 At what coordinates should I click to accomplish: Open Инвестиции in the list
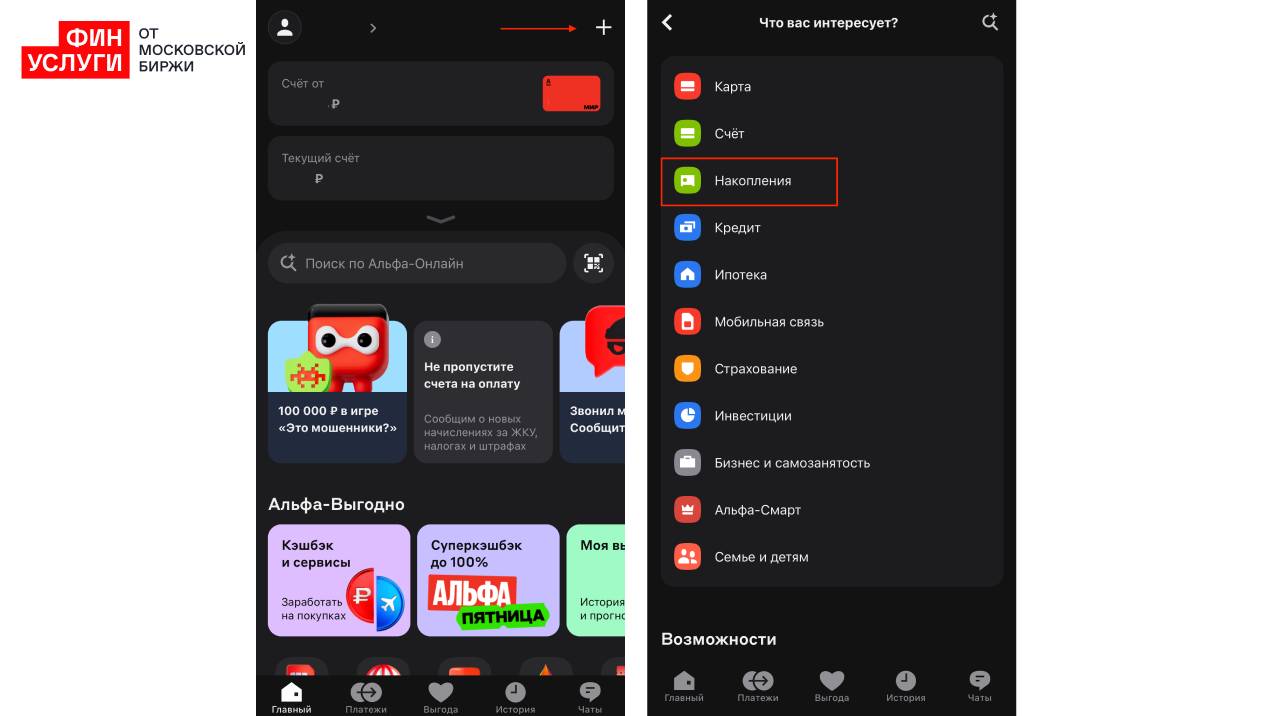[x=752, y=416]
